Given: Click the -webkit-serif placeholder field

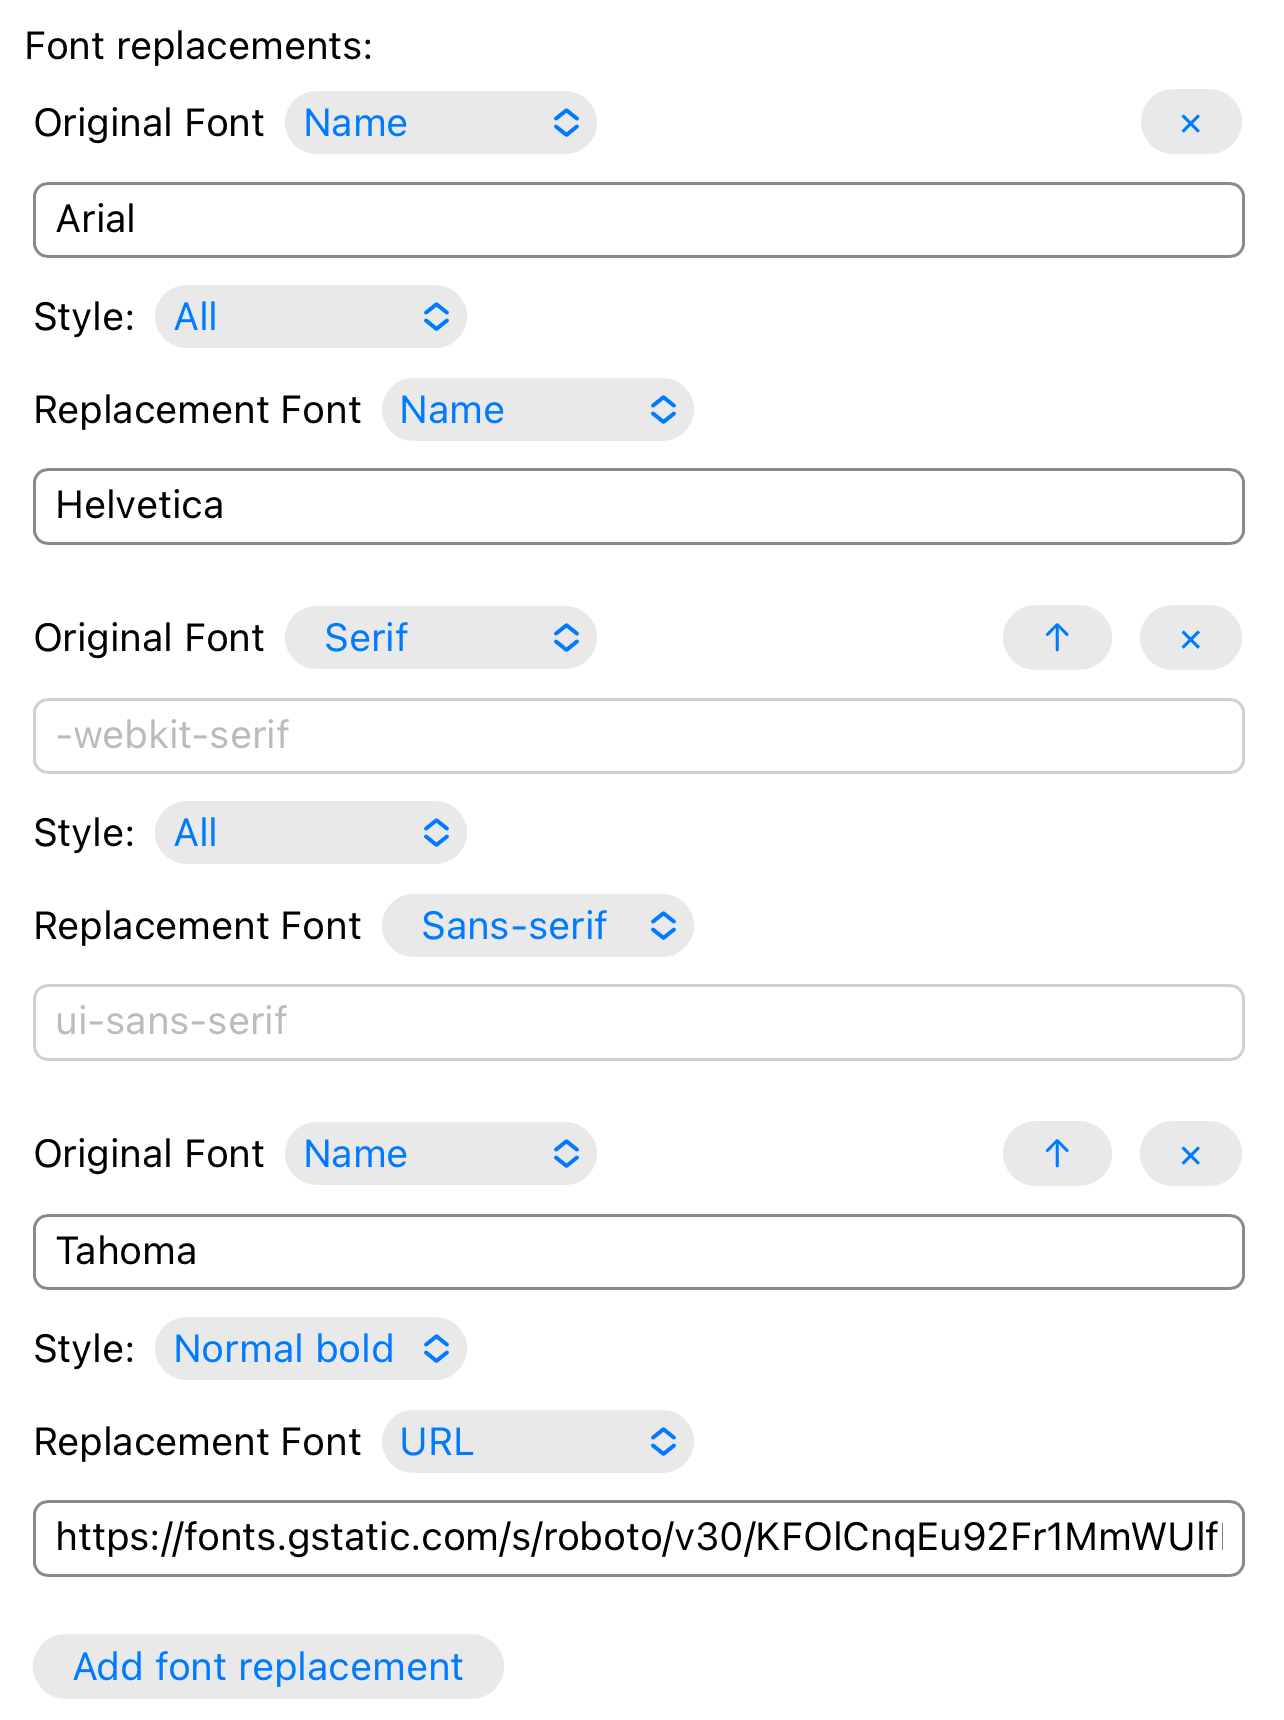Looking at the screenshot, I should coord(639,736).
